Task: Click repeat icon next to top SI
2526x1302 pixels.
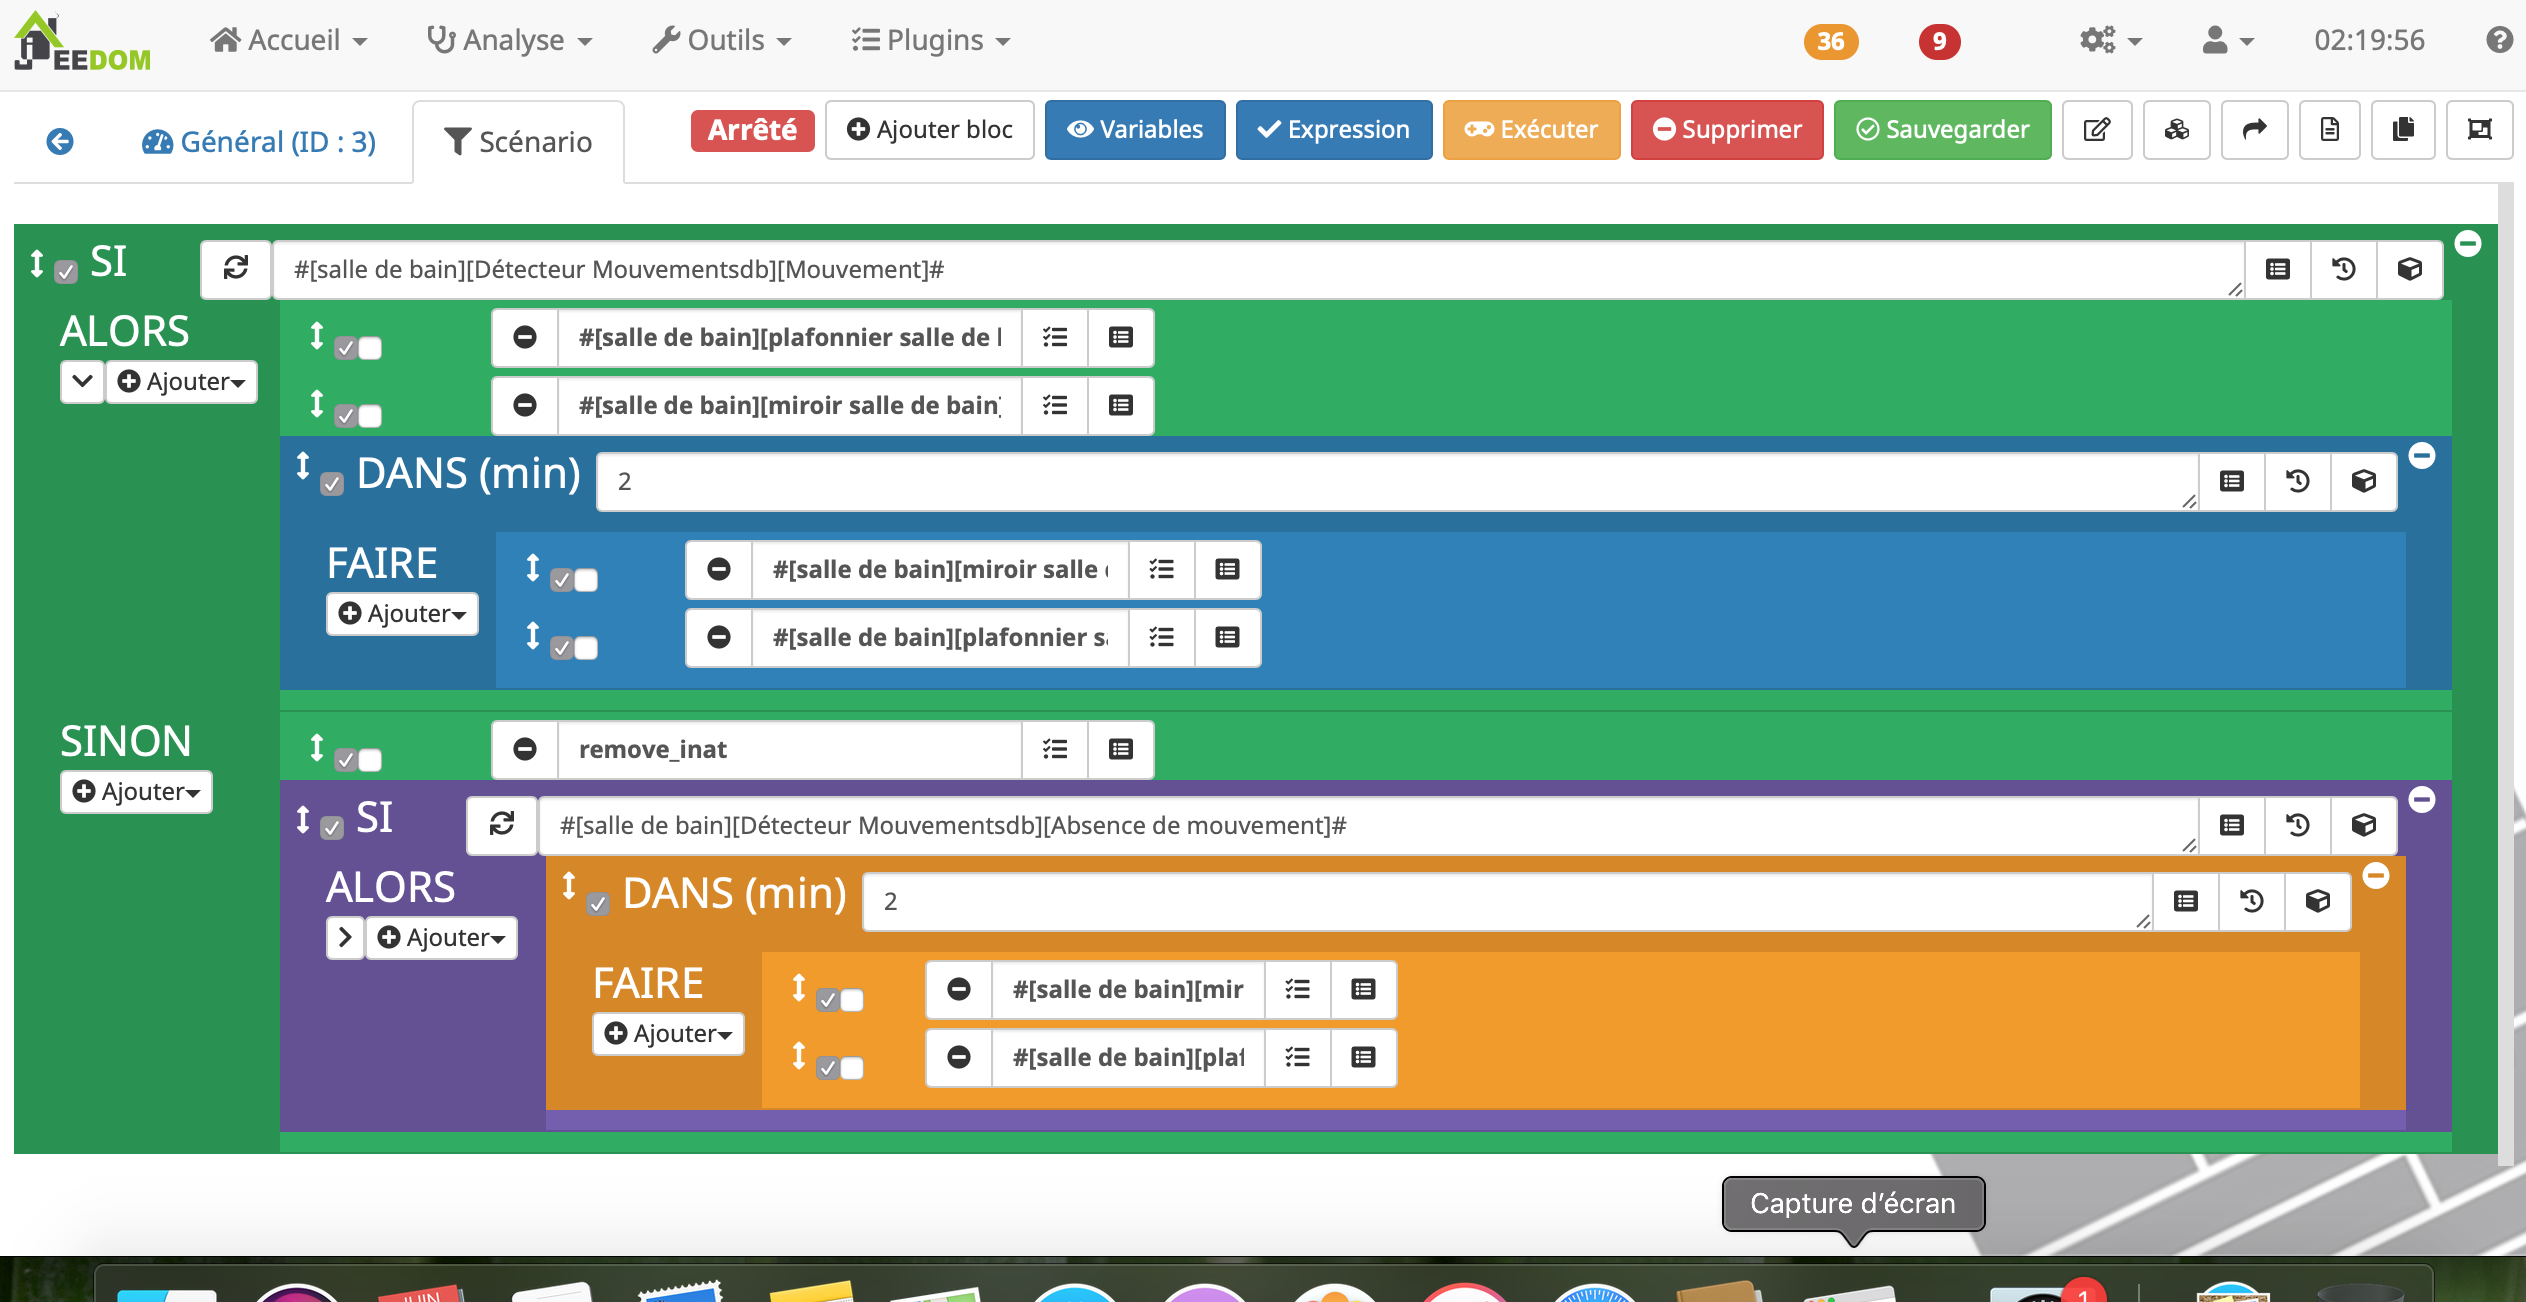Action: click(236, 269)
